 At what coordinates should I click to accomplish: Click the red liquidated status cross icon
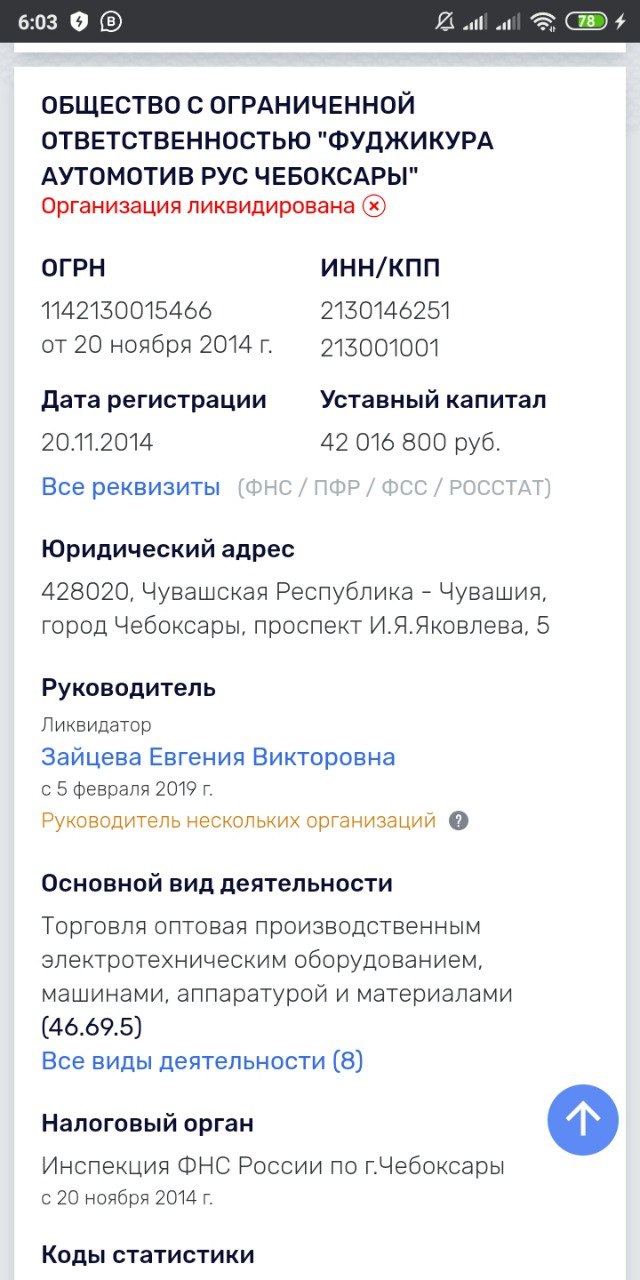pos(373,206)
